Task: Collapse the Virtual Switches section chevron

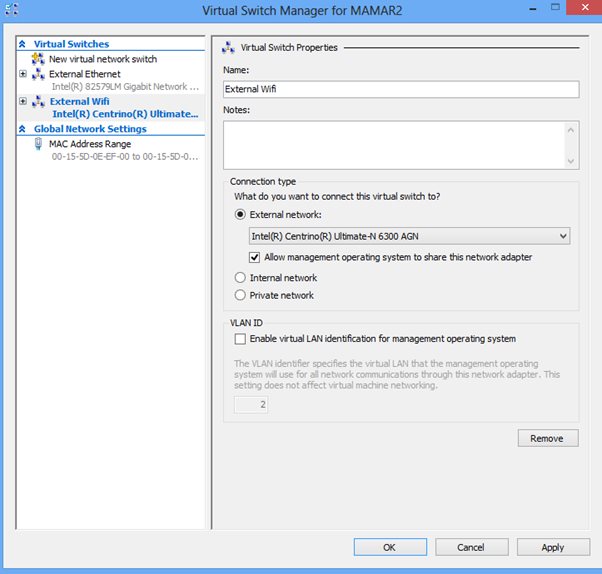Action: click(x=23, y=44)
